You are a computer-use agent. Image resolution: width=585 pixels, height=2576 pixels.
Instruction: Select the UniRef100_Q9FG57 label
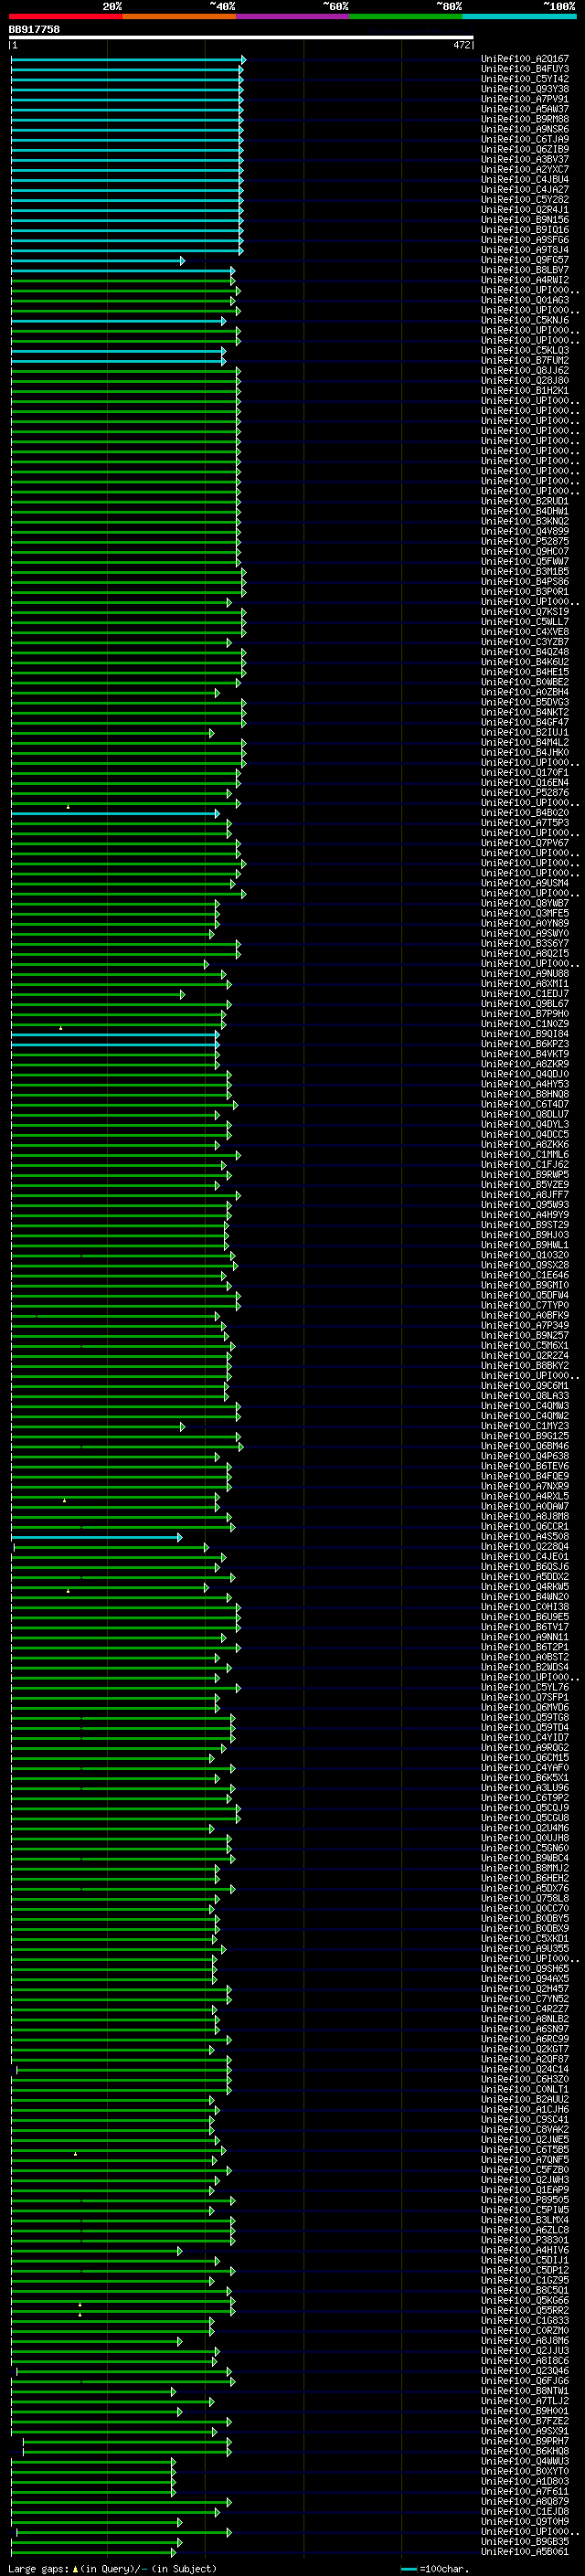click(x=525, y=260)
